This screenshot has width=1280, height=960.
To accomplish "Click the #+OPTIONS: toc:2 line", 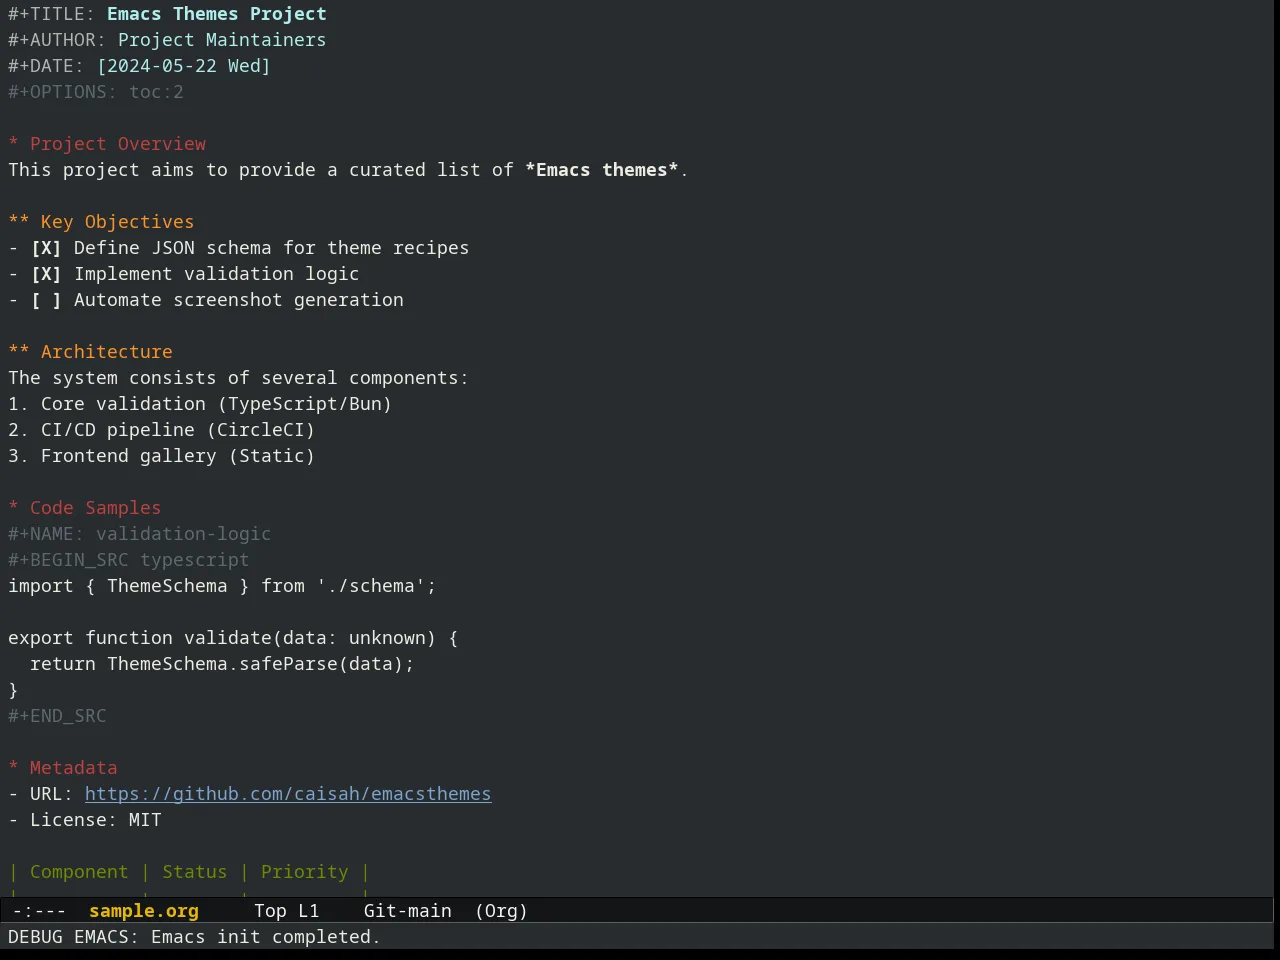I will (x=96, y=92).
